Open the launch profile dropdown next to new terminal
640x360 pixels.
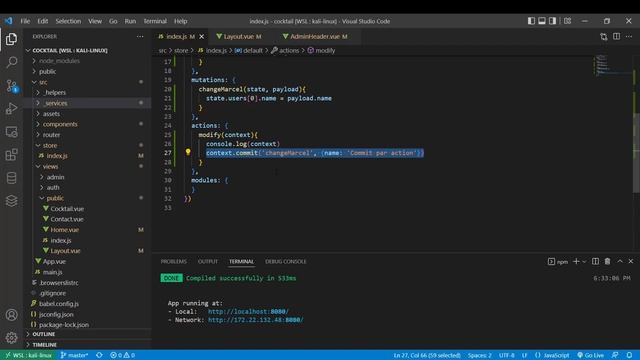pyautogui.click(x=584, y=261)
